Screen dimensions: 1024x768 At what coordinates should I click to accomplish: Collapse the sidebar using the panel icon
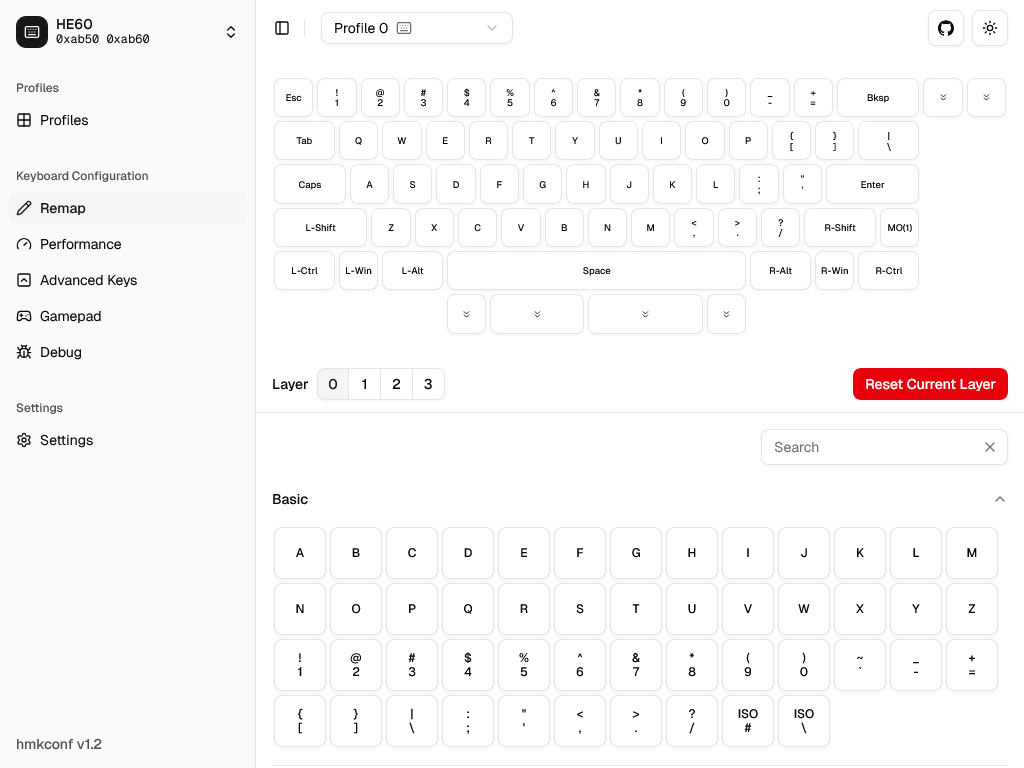[x=282, y=28]
